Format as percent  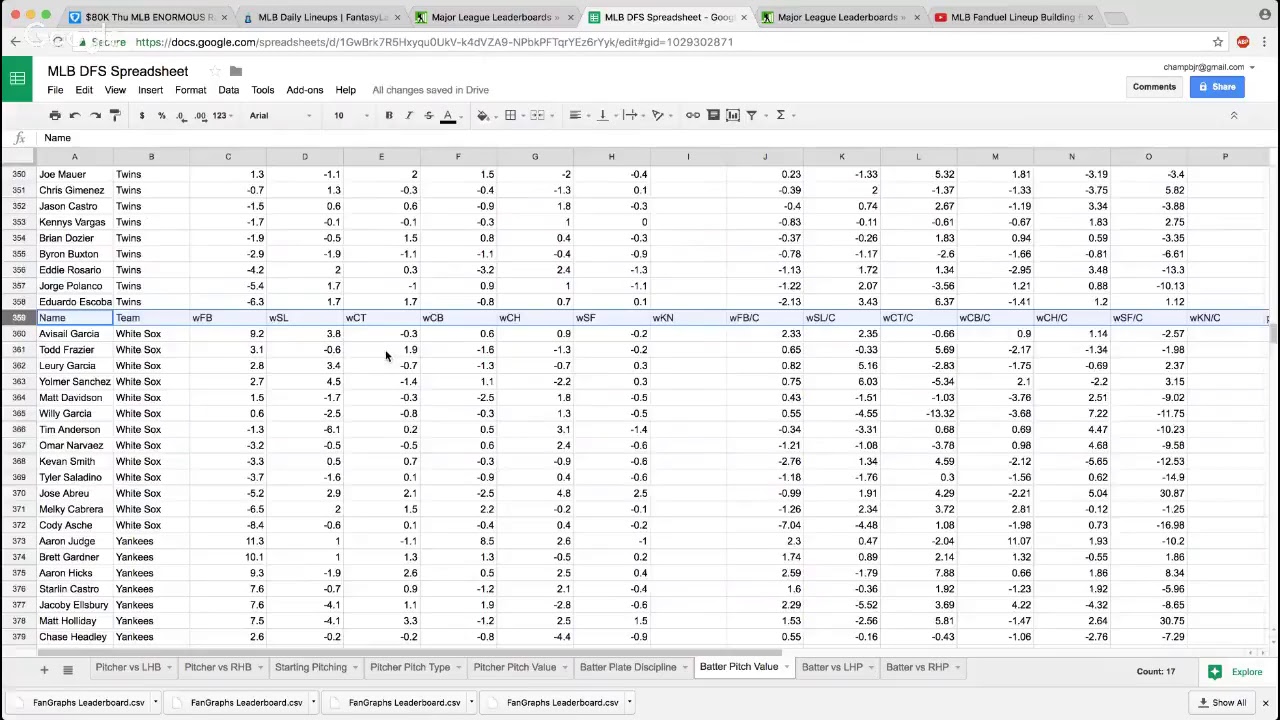[161, 115]
